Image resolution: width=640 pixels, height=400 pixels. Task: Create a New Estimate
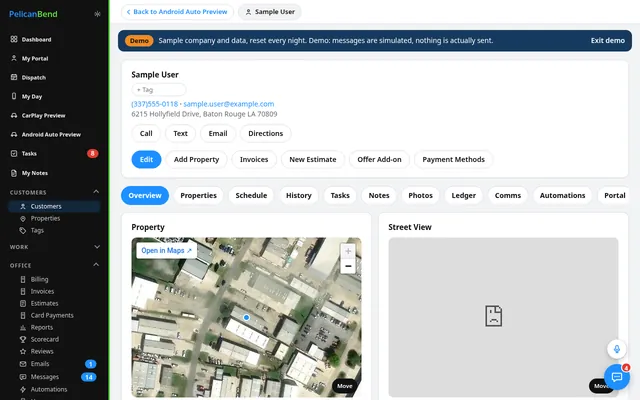[x=313, y=160]
